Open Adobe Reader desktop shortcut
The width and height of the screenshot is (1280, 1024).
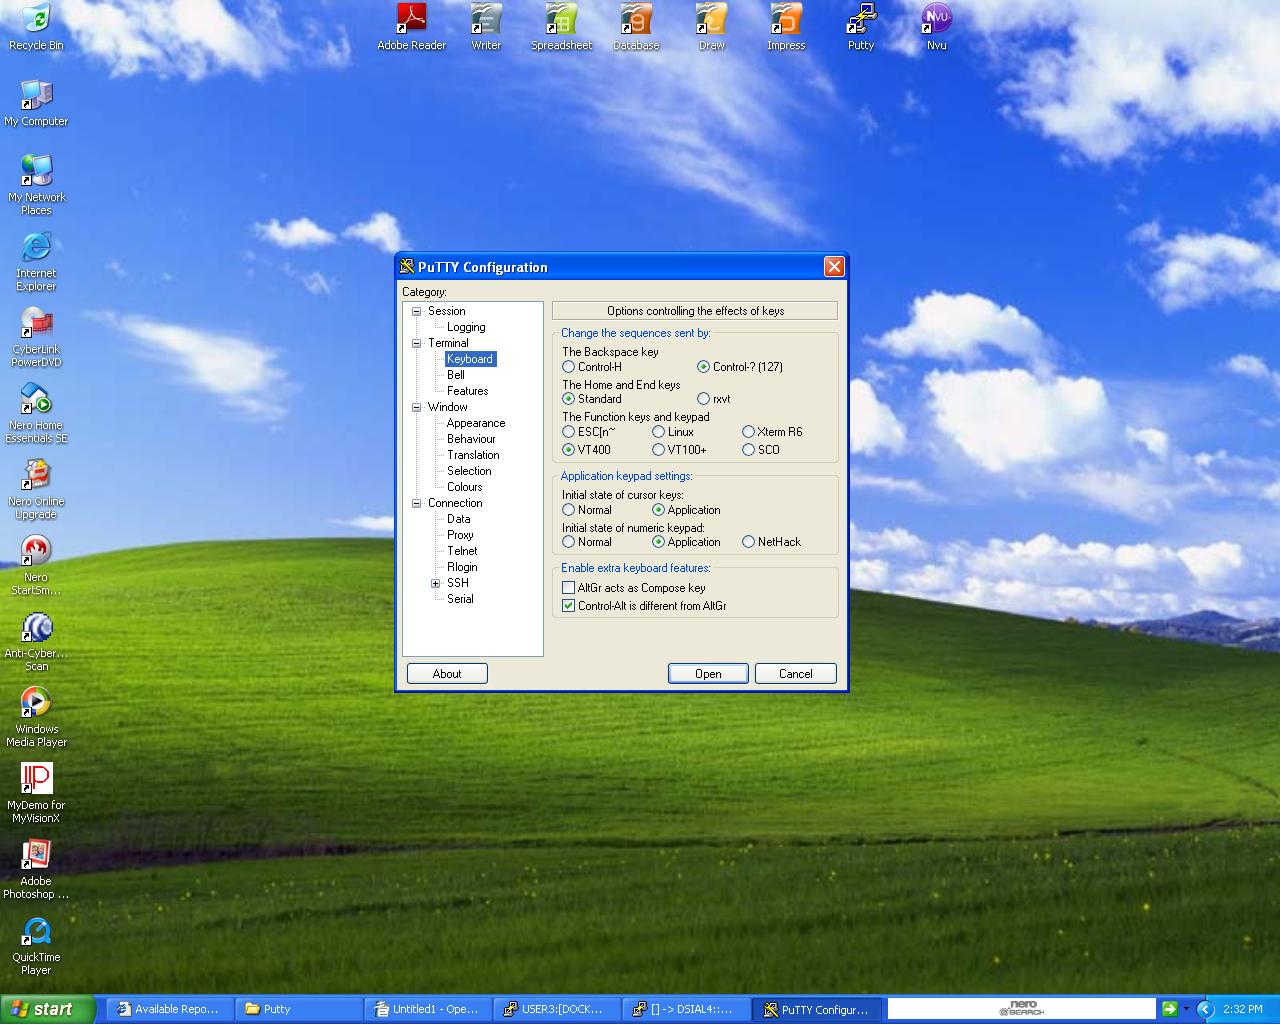[411, 28]
